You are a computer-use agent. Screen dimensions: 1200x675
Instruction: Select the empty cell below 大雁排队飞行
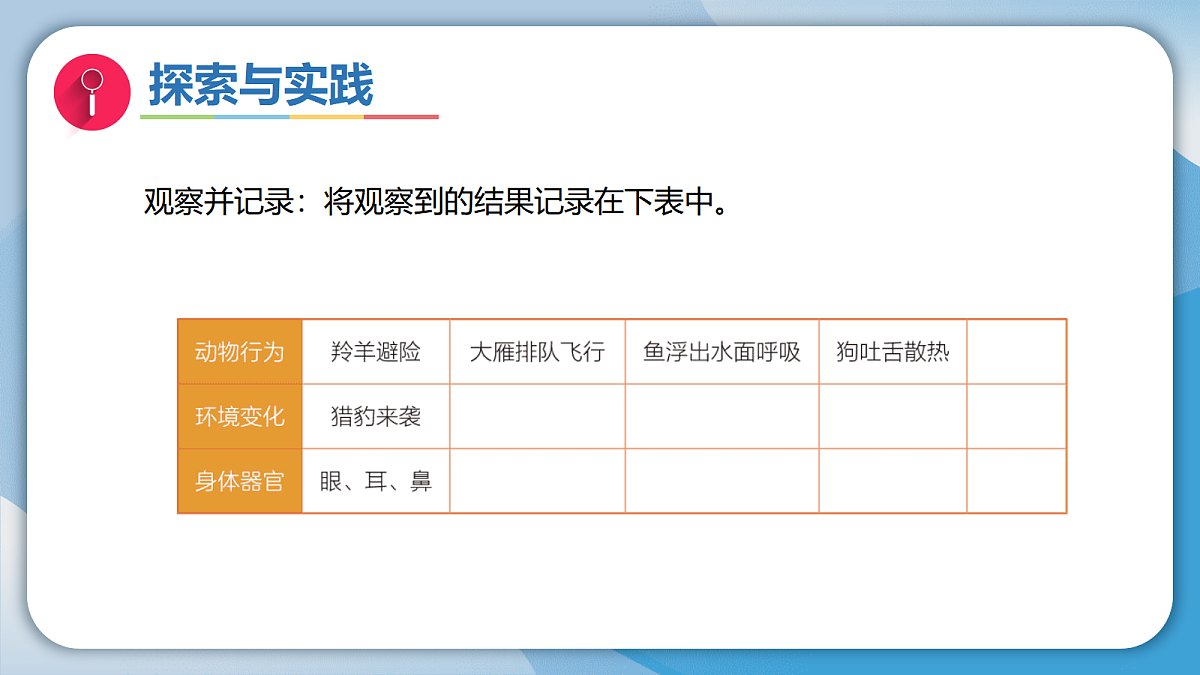pos(537,417)
